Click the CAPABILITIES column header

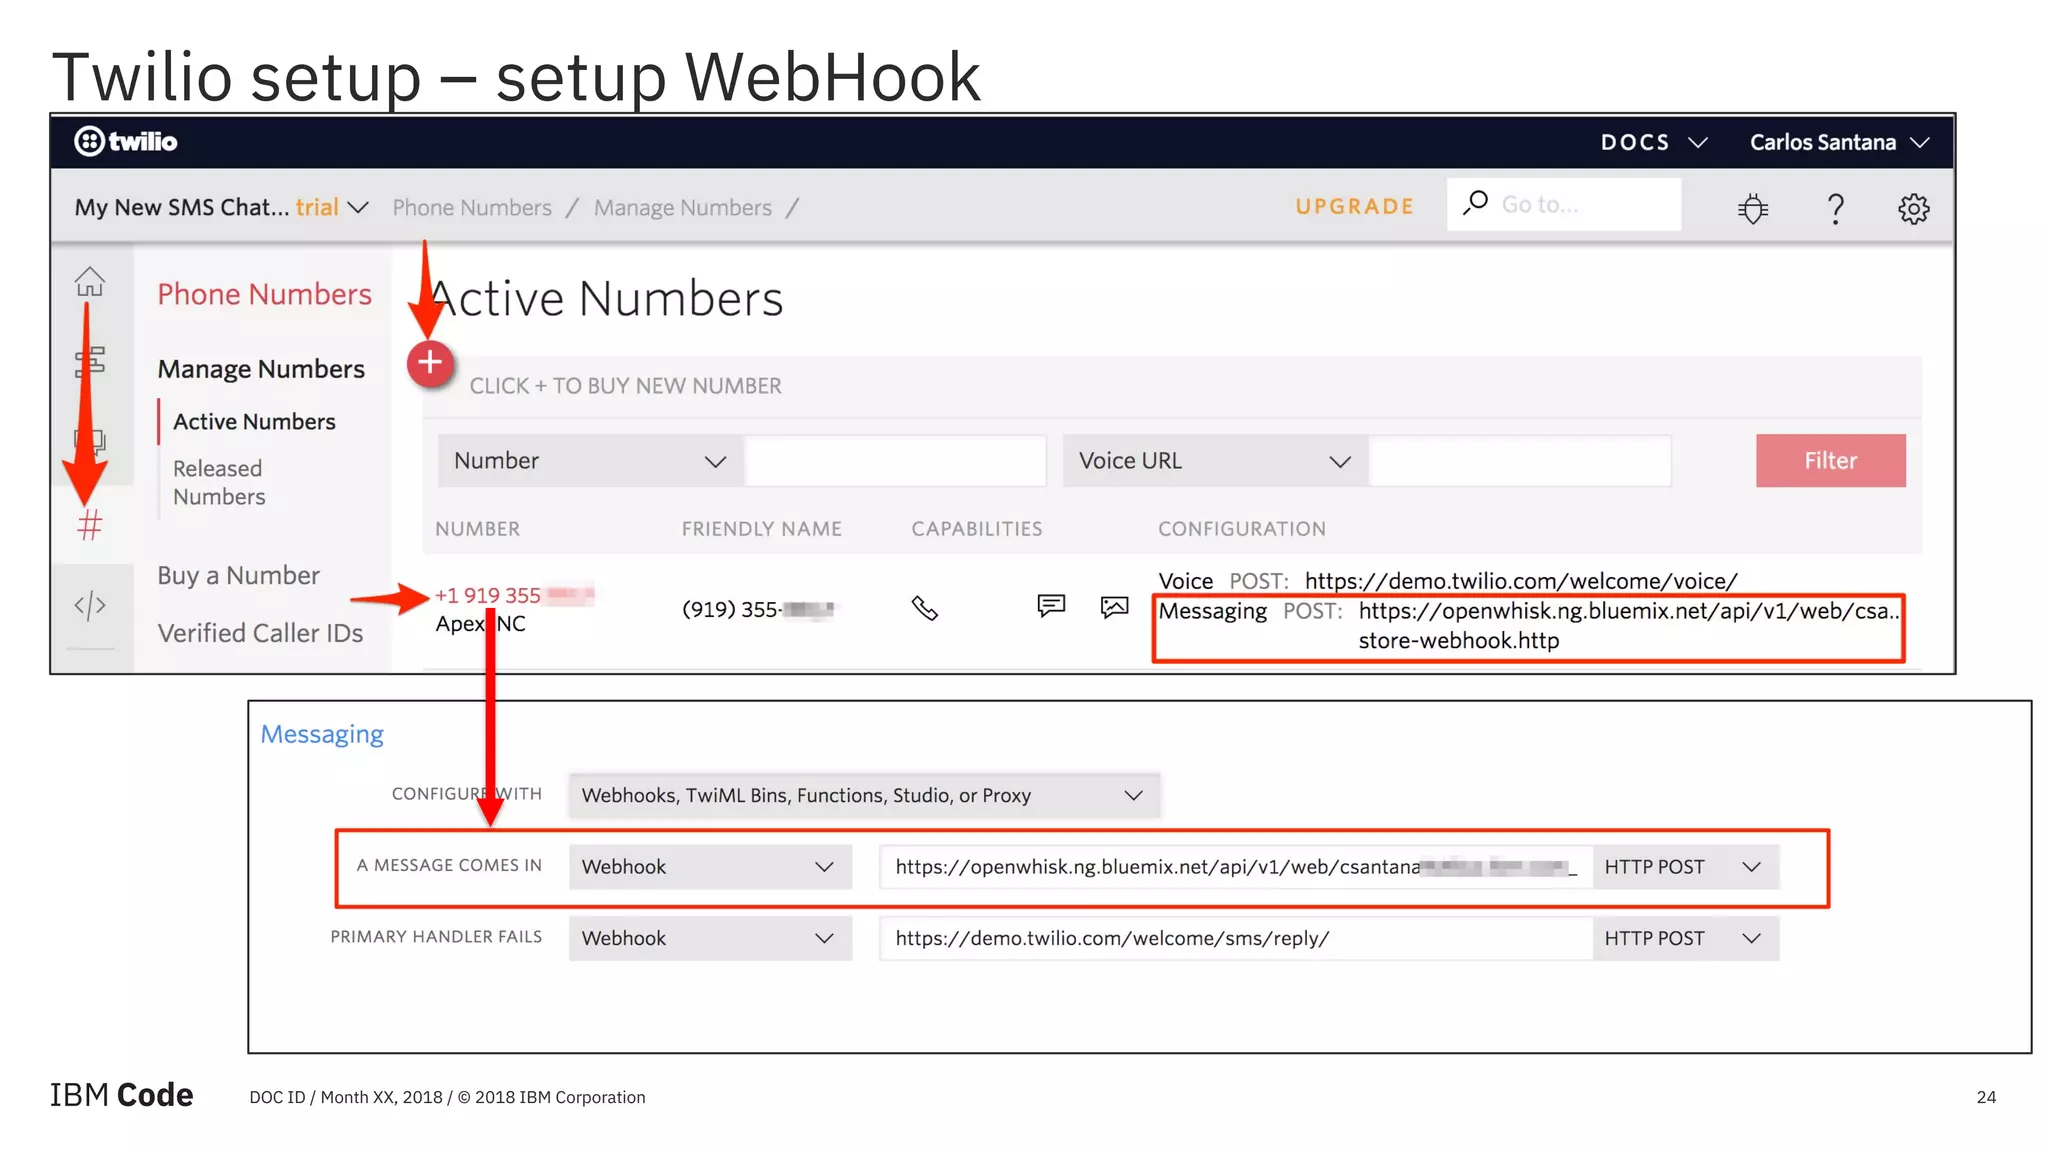click(x=977, y=529)
